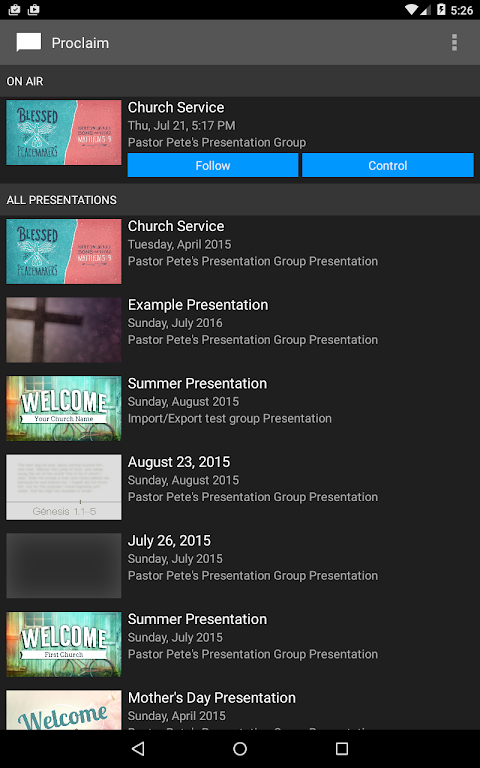Open the three-dot overflow menu
Screen dimensions: 480x768
455,43
